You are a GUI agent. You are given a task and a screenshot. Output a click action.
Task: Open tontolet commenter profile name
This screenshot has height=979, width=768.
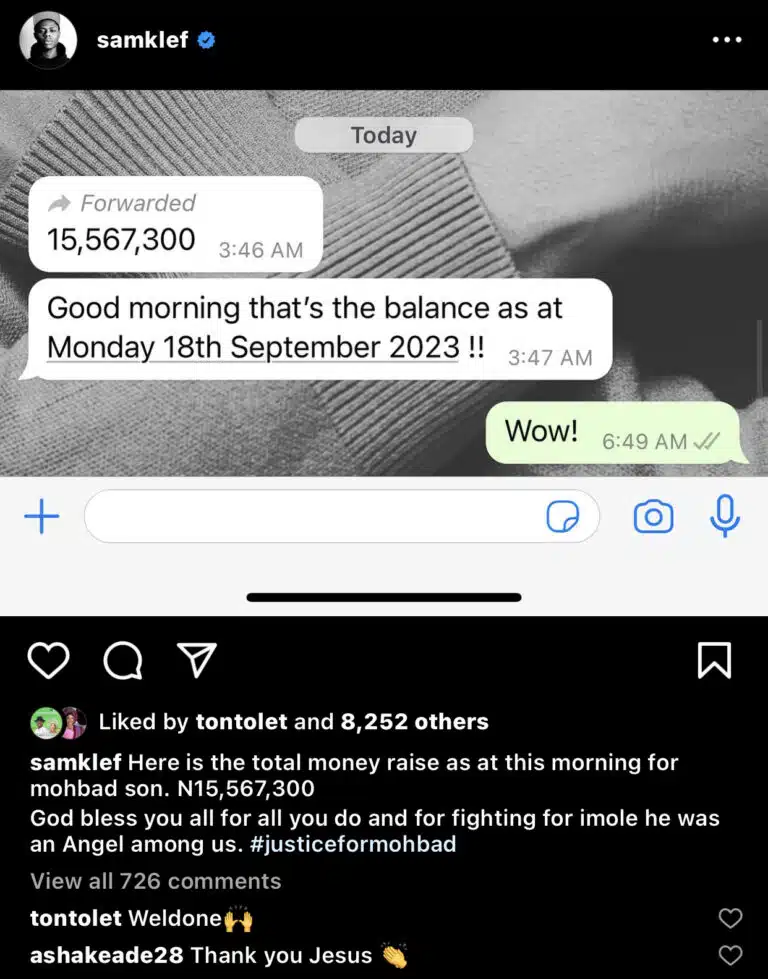click(x=76, y=918)
